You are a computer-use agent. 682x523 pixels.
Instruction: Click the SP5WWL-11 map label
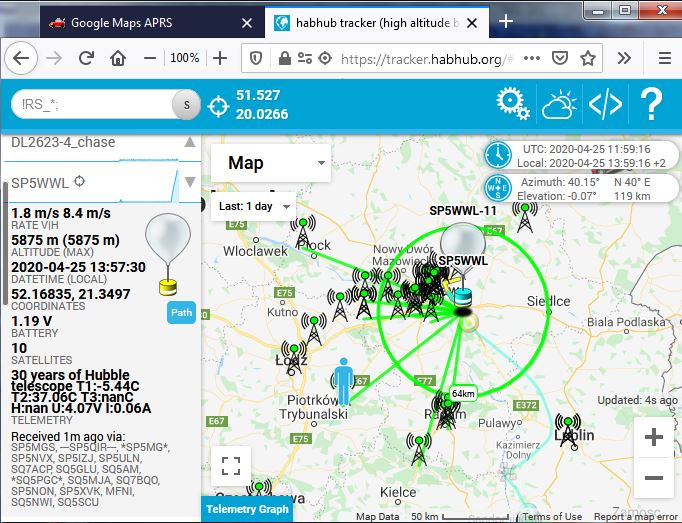click(463, 211)
